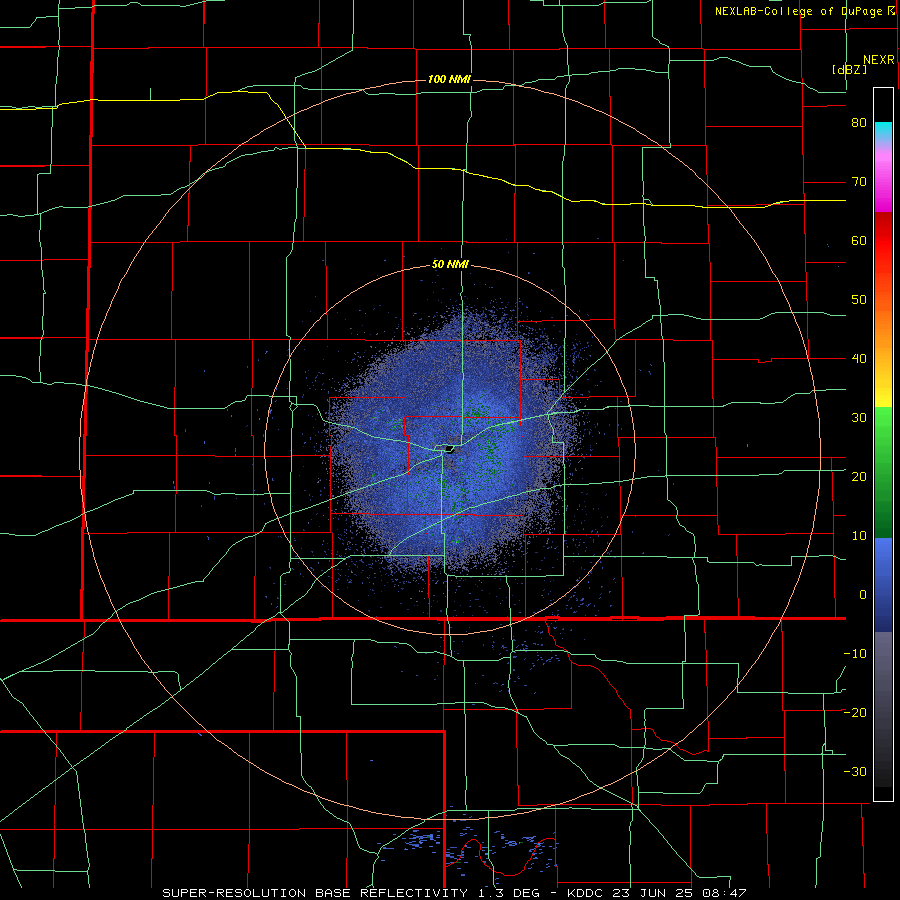
Task: Click the 0 dBZ scale value
Action: pyautogui.click(x=863, y=595)
